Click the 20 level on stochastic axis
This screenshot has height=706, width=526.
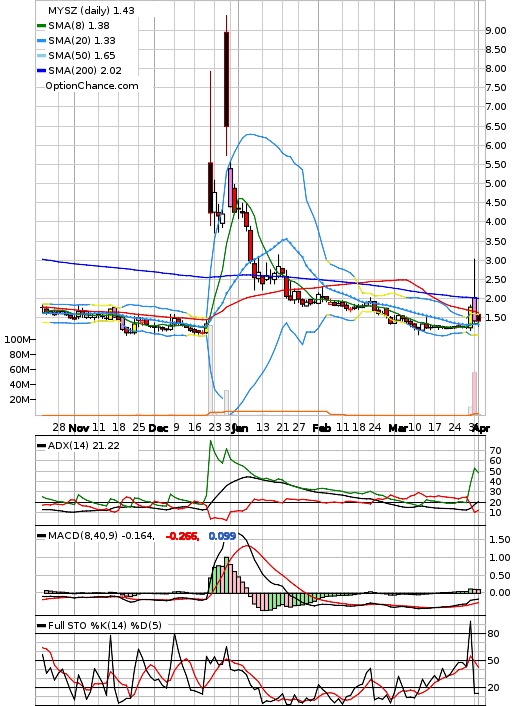click(493, 688)
